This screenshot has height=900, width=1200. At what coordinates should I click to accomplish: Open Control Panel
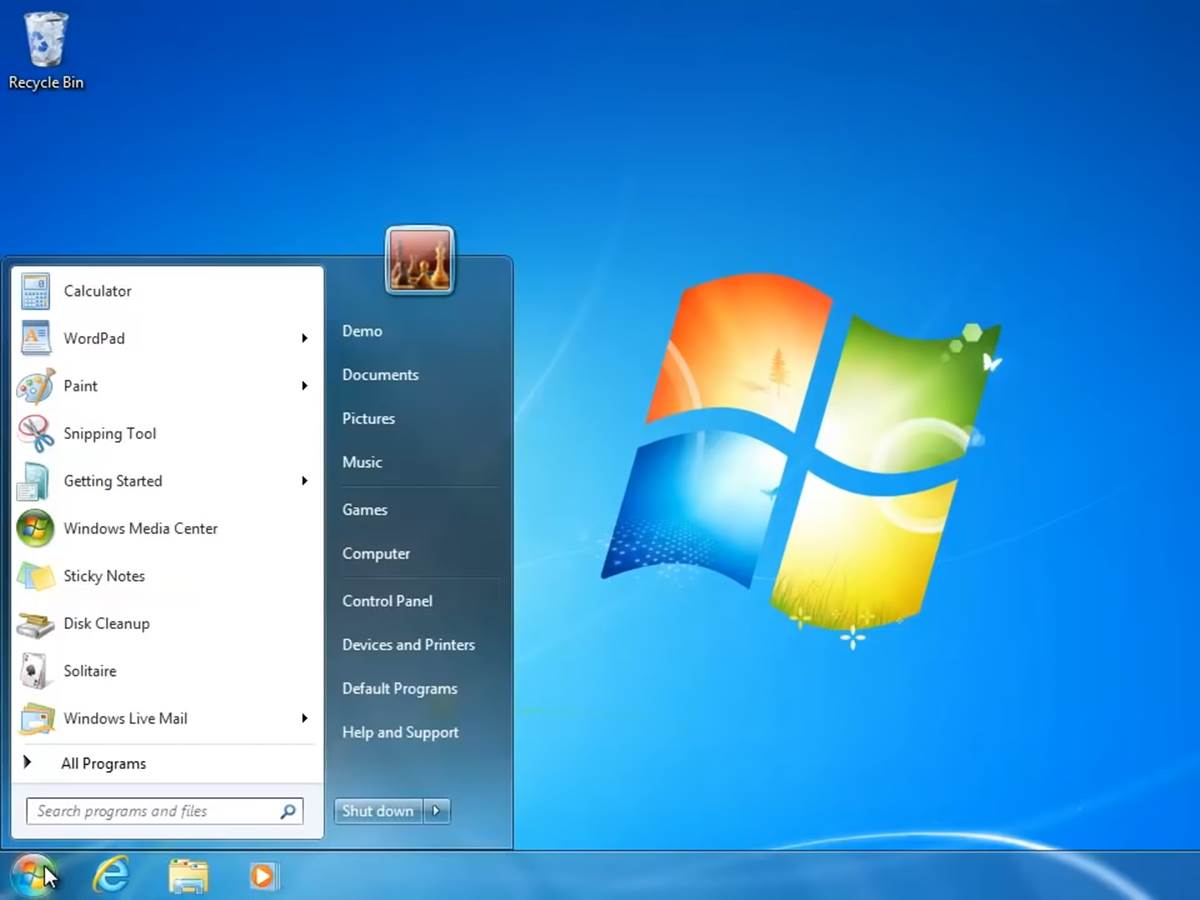387,600
